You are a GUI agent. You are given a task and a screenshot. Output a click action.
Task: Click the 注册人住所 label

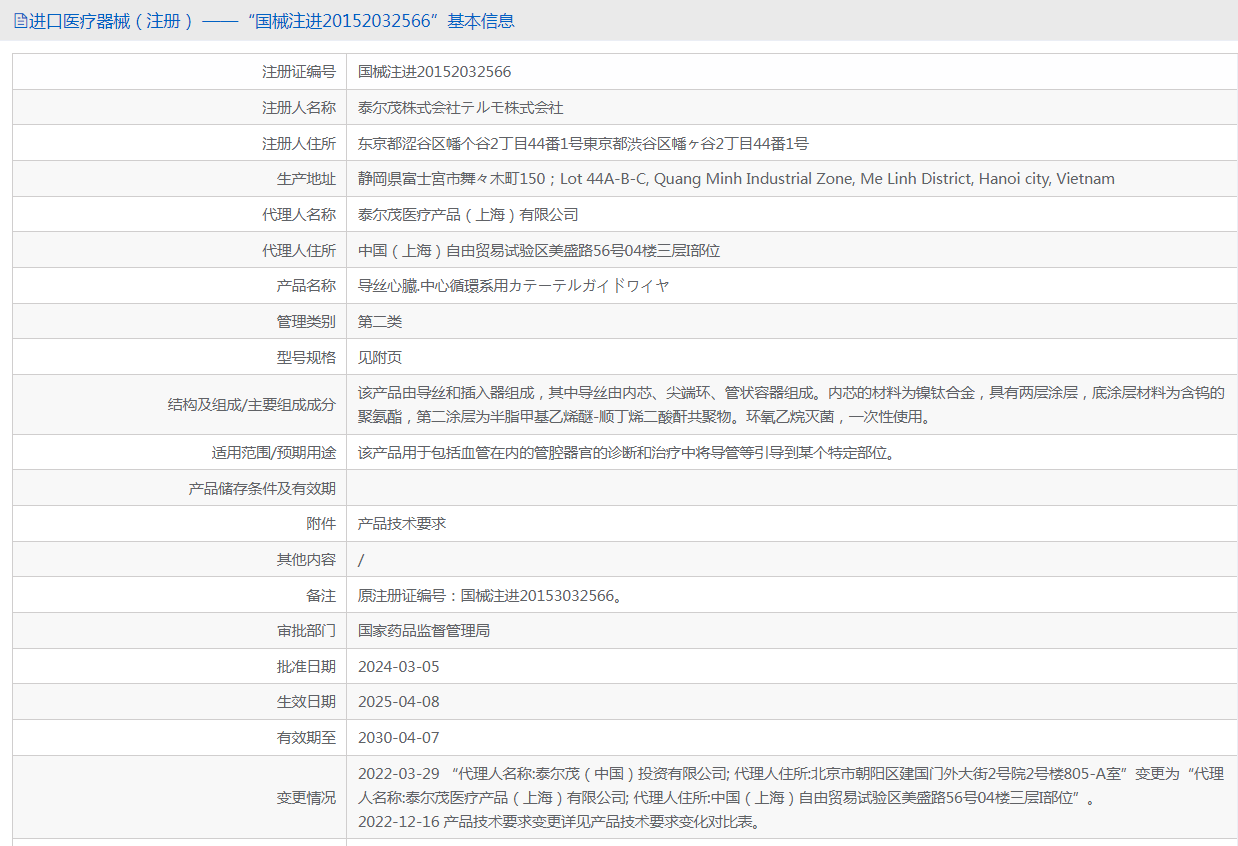[299, 143]
